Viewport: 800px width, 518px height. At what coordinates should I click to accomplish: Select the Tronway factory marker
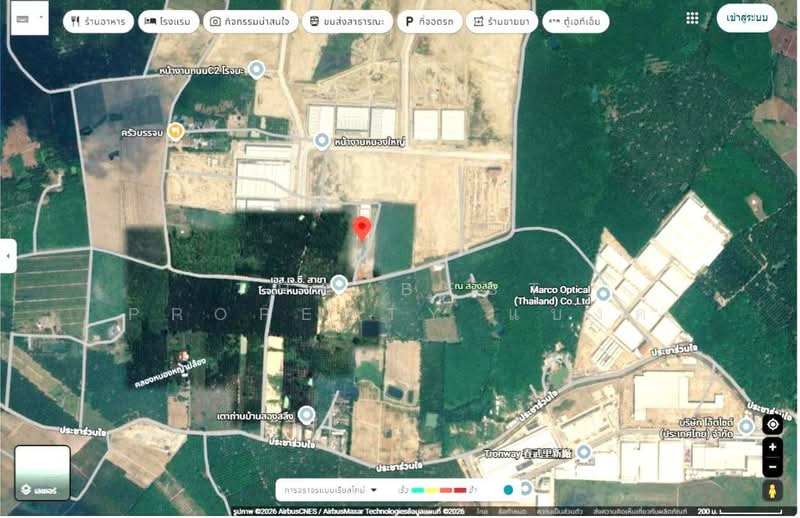(584, 452)
